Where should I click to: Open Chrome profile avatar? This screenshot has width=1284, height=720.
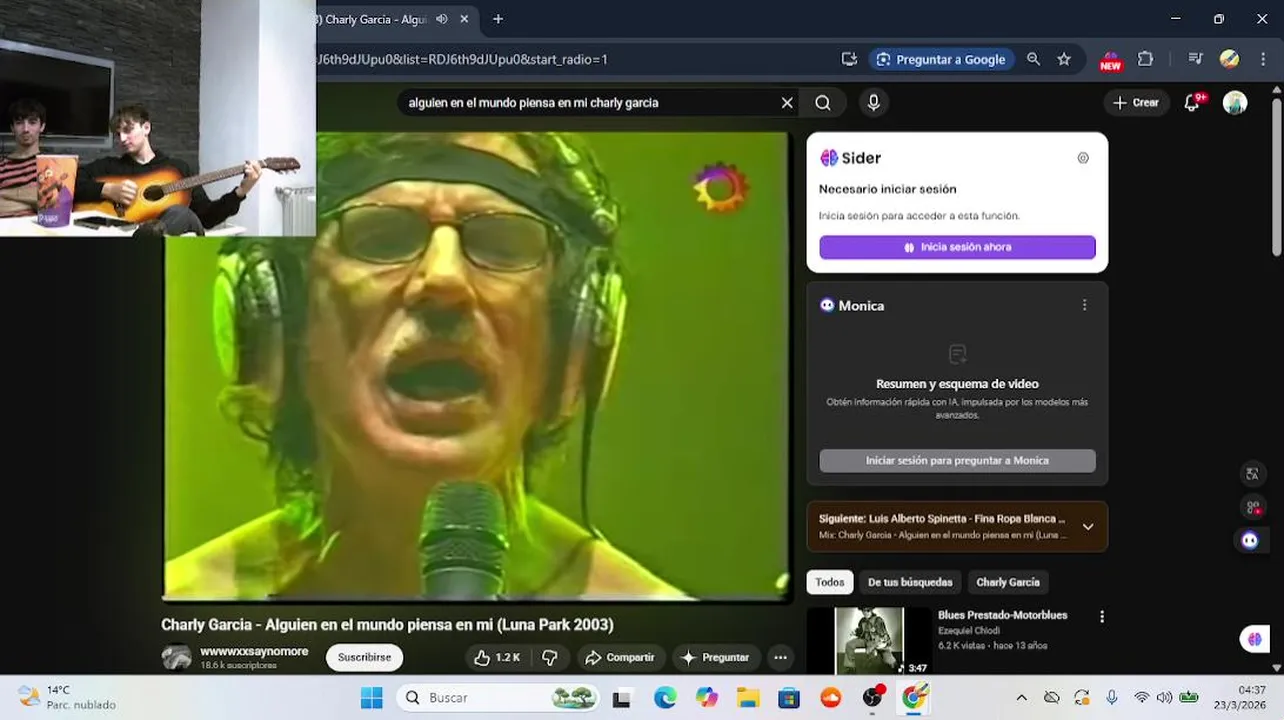(x=1229, y=59)
